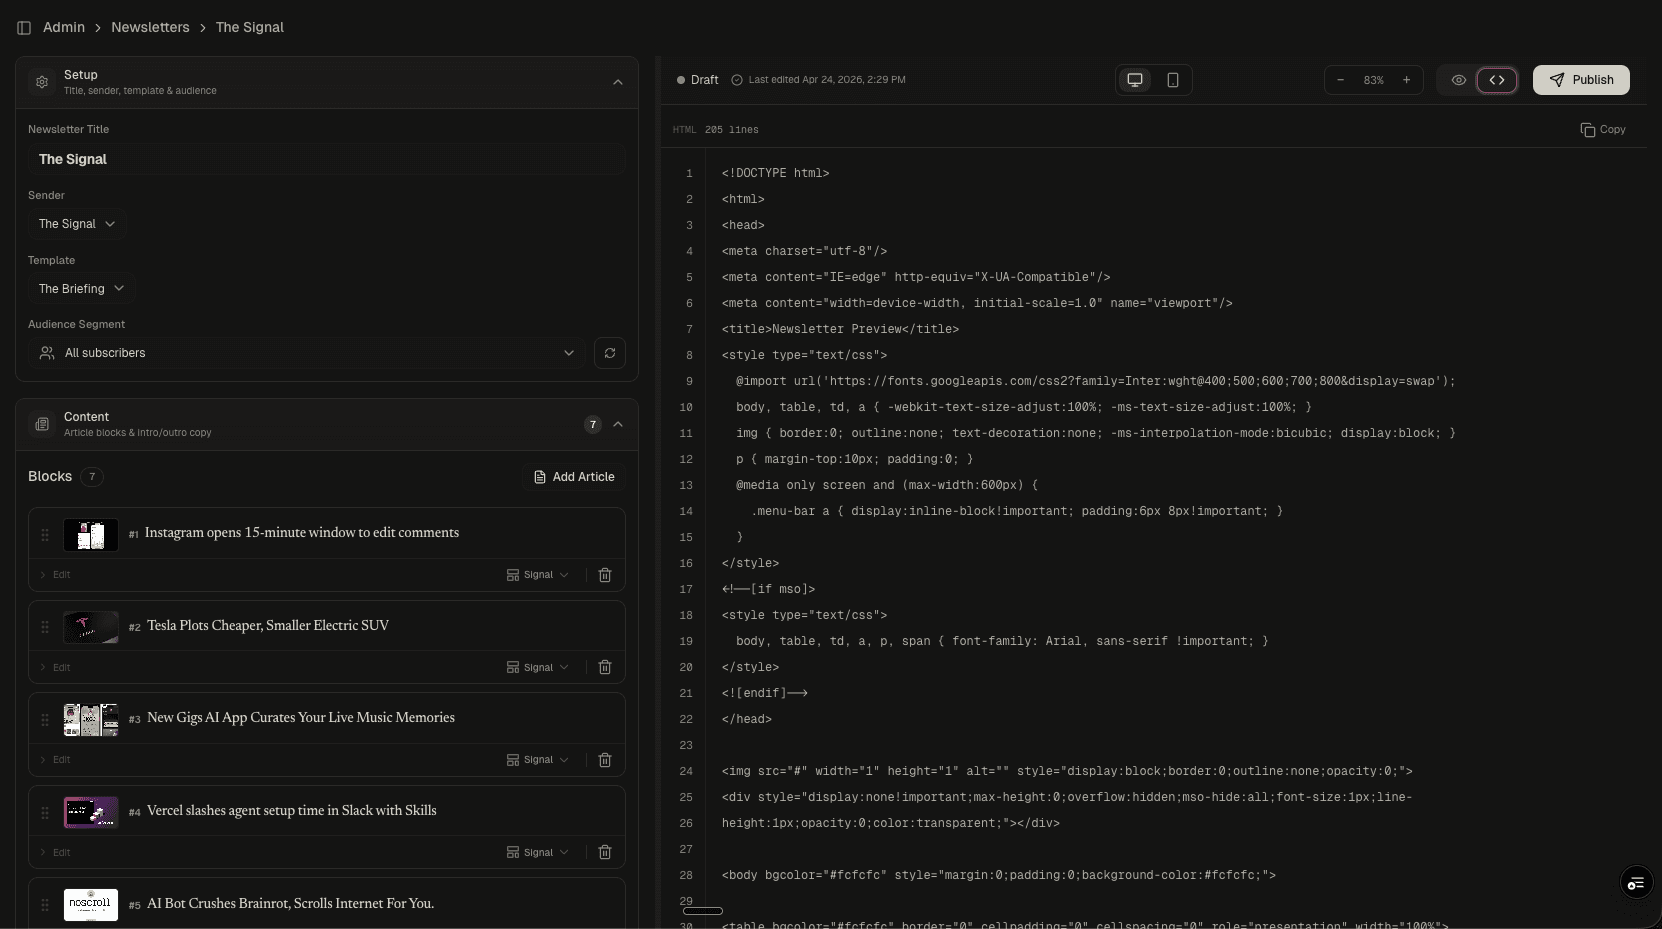Open Signal layout dropdown for New Gigs article
This screenshot has width=1662, height=929.
coord(538,760)
